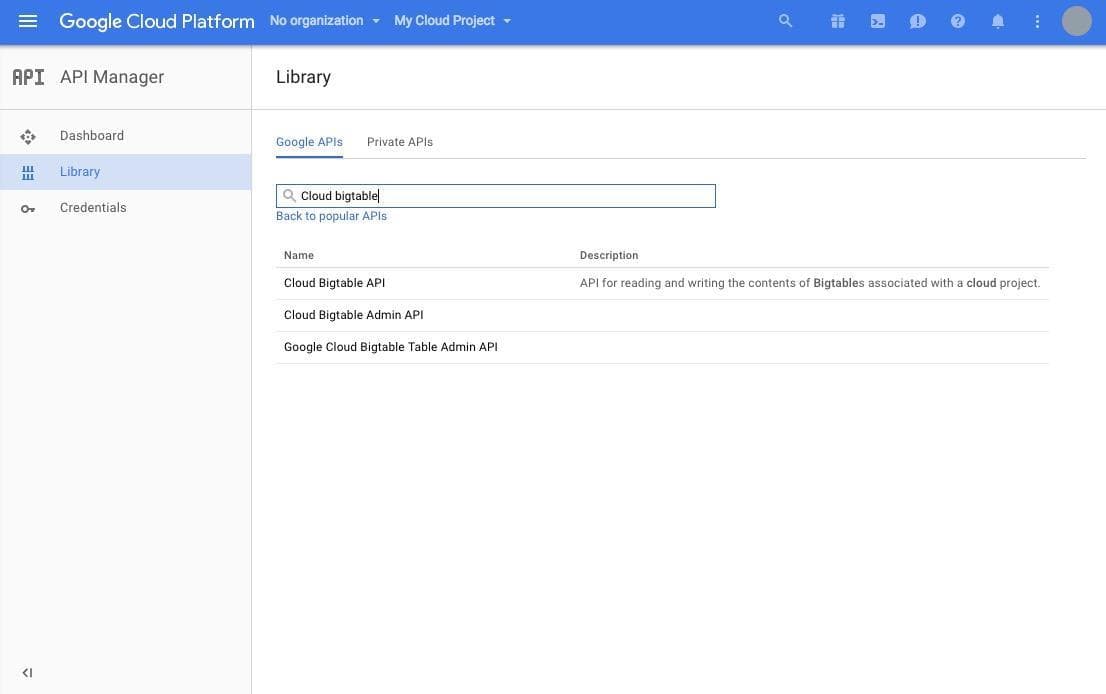Click the Cloud Bigtable API description text
Image resolution: width=1106 pixels, height=694 pixels.
coord(810,283)
